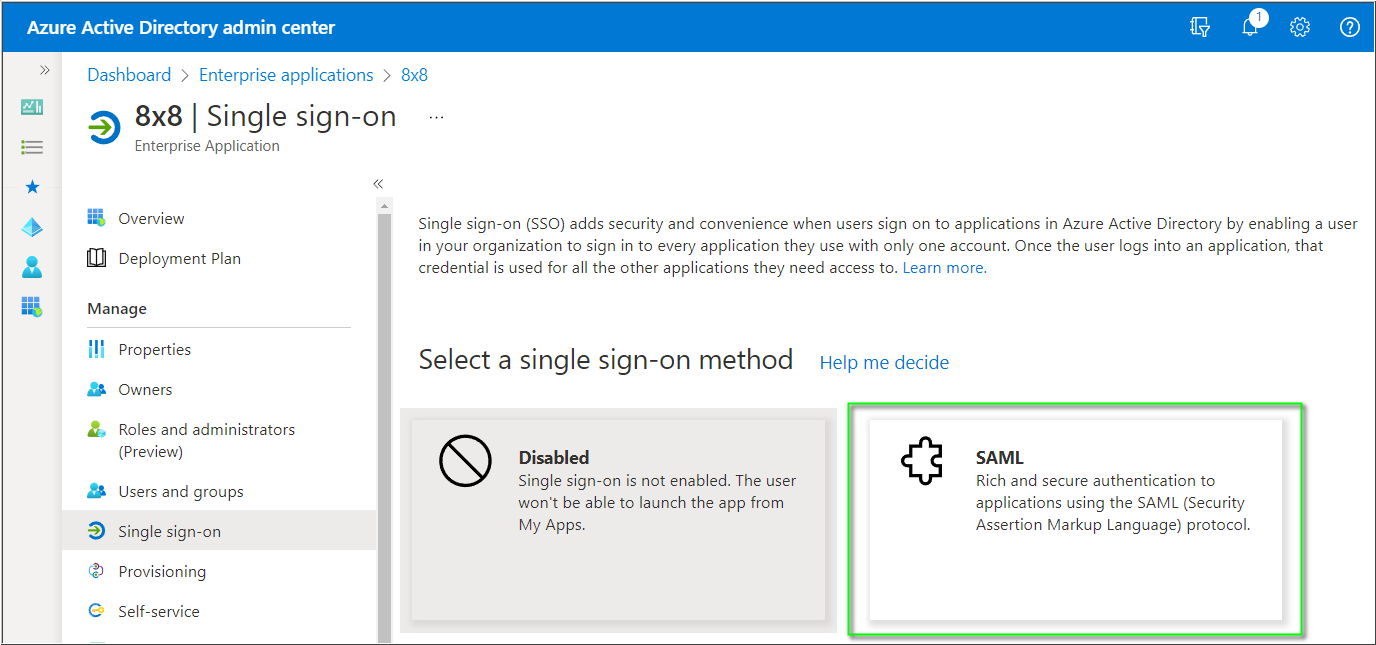Open the notifications bell icon
Image resolution: width=1376 pixels, height=645 pixels.
(1251, 26)
